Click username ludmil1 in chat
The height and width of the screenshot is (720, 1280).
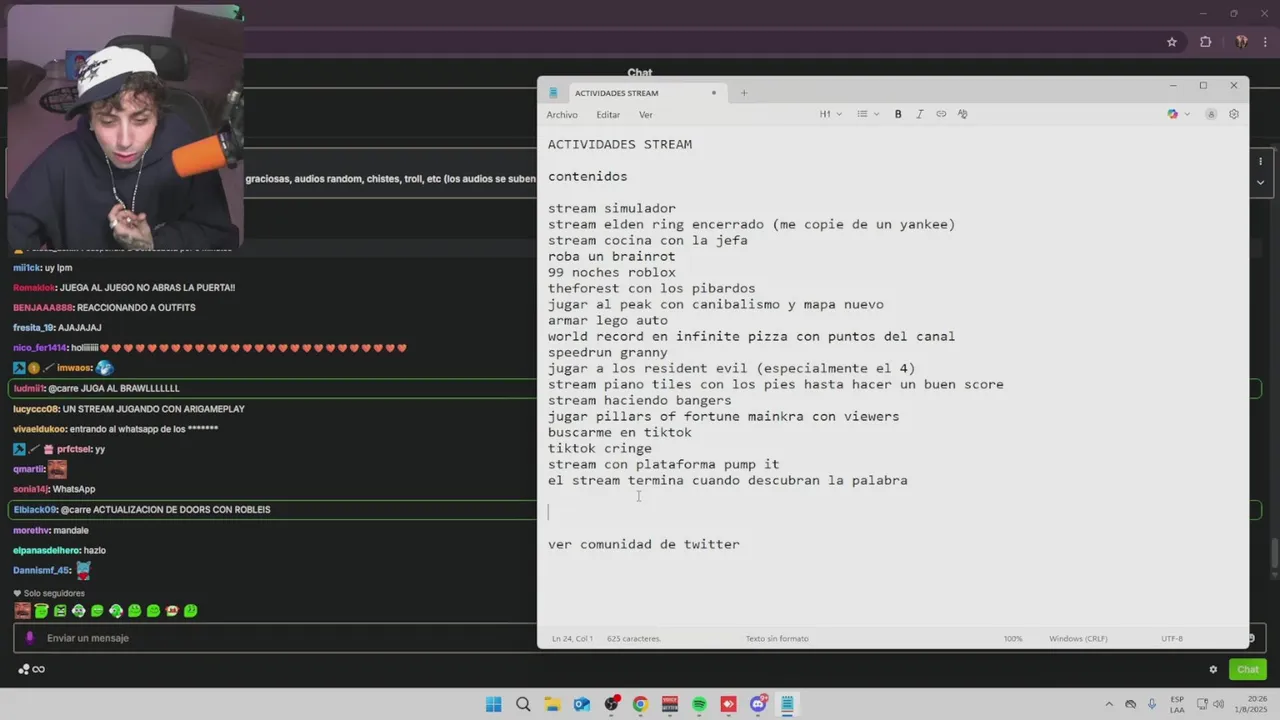29,388
